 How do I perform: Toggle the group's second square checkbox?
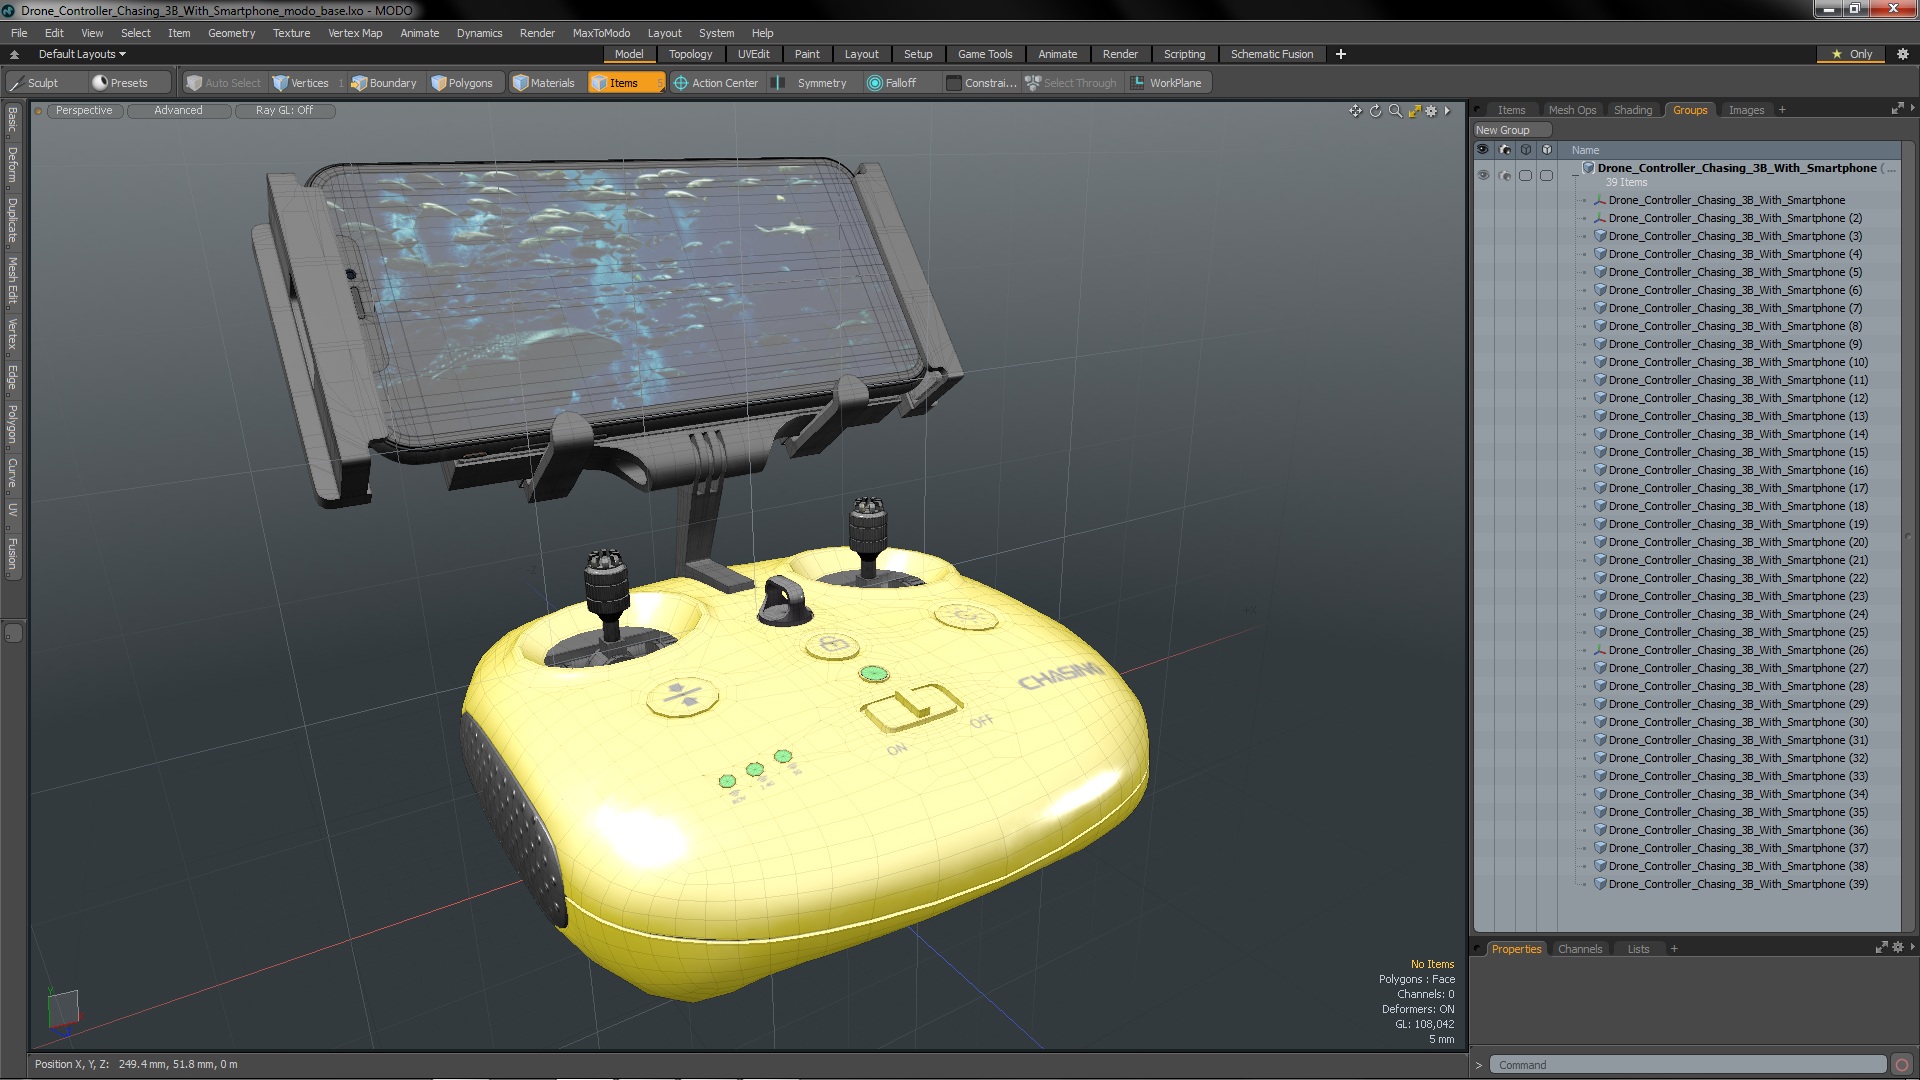point(1547,175)
